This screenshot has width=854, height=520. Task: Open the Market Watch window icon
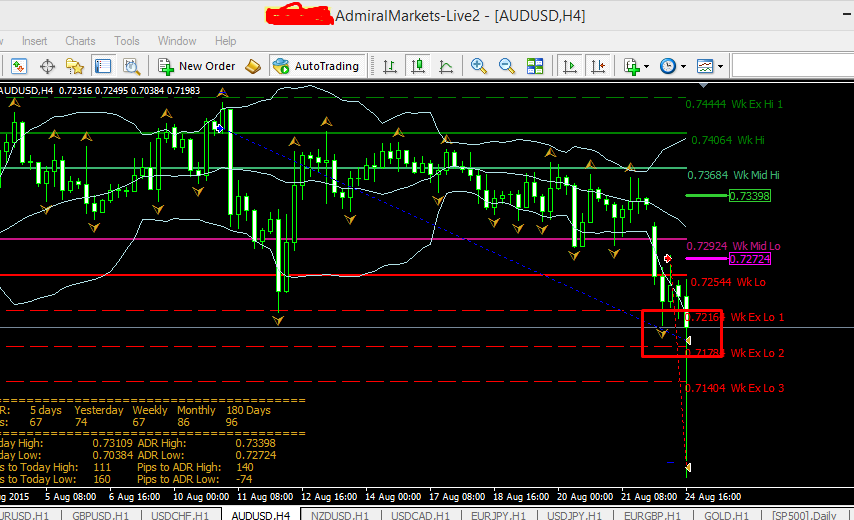19,66
